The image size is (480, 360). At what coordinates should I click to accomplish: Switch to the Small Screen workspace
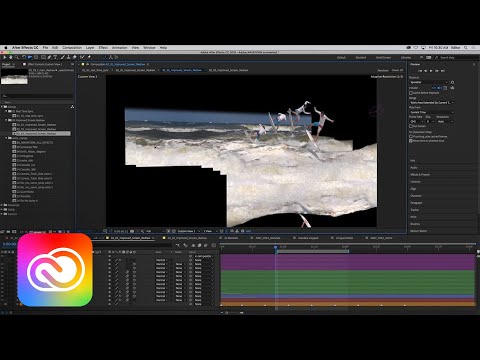pyautogui.click(x=383, y=58)
